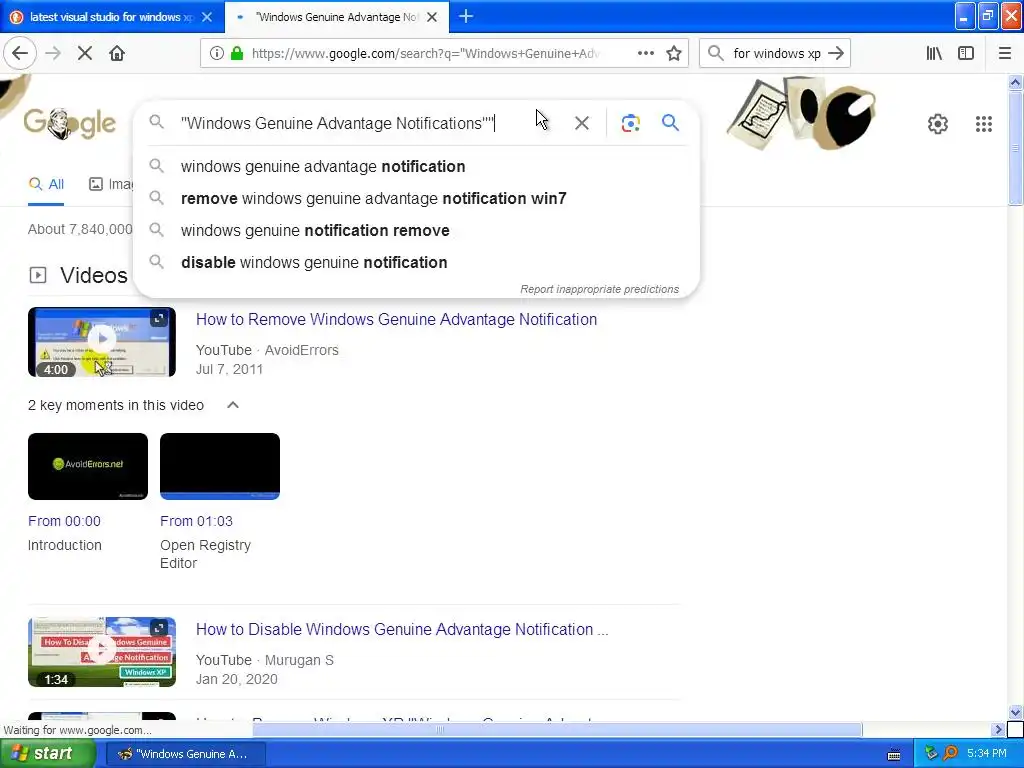
Task: Click the keyboard icon on taskbar
Action: point(894,755)
